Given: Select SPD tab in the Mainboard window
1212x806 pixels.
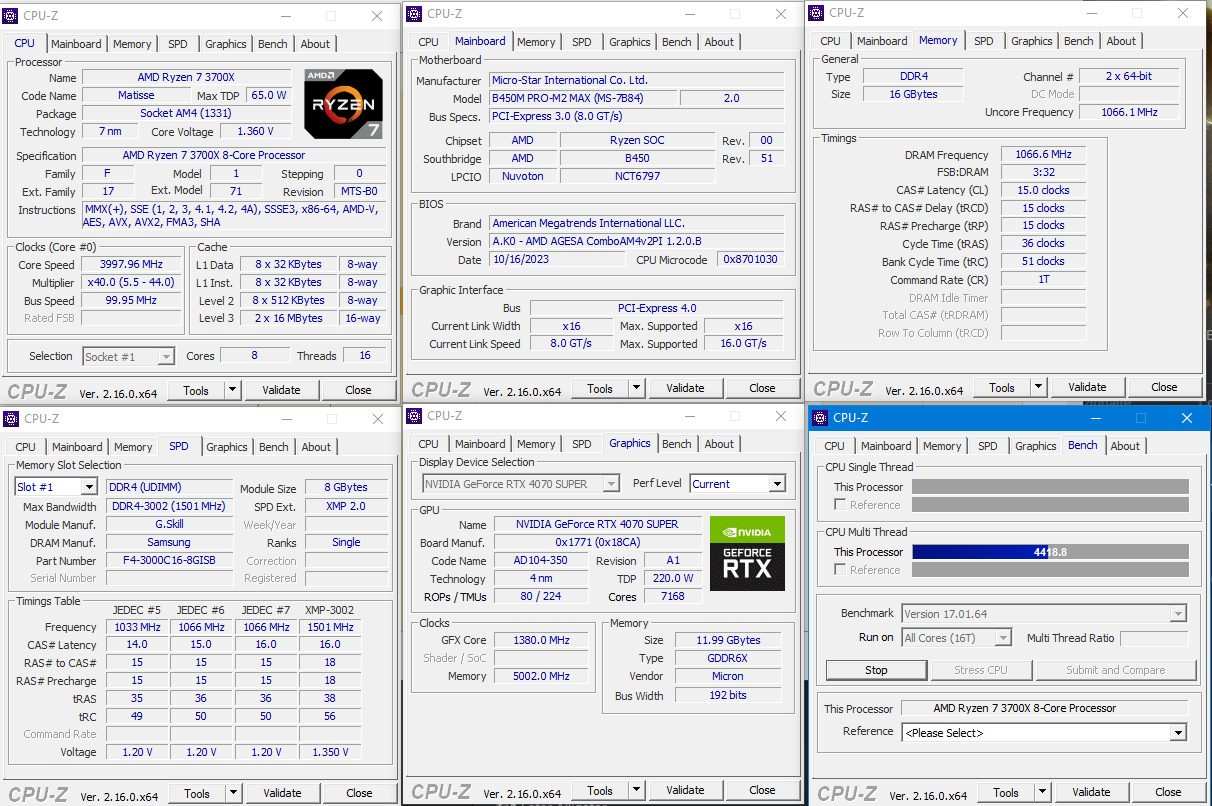Looking at the screenshot, I should 581,42.
